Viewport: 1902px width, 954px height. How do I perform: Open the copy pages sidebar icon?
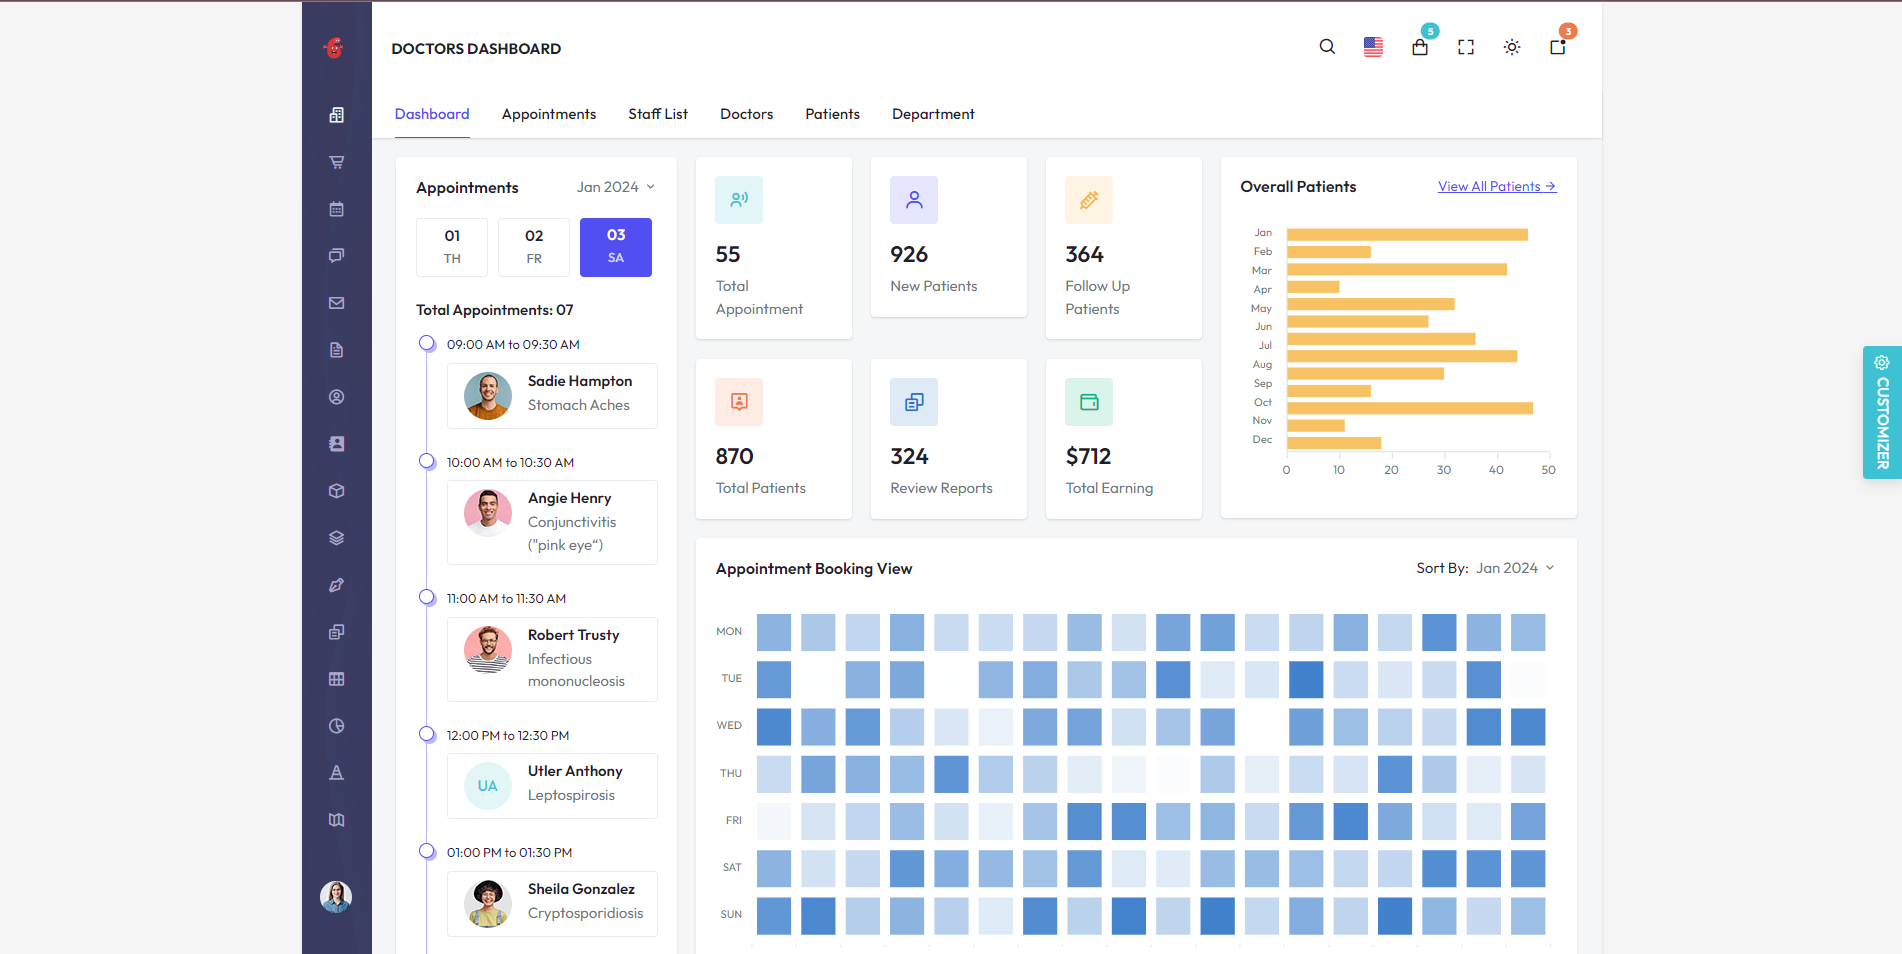pos(336,632)
